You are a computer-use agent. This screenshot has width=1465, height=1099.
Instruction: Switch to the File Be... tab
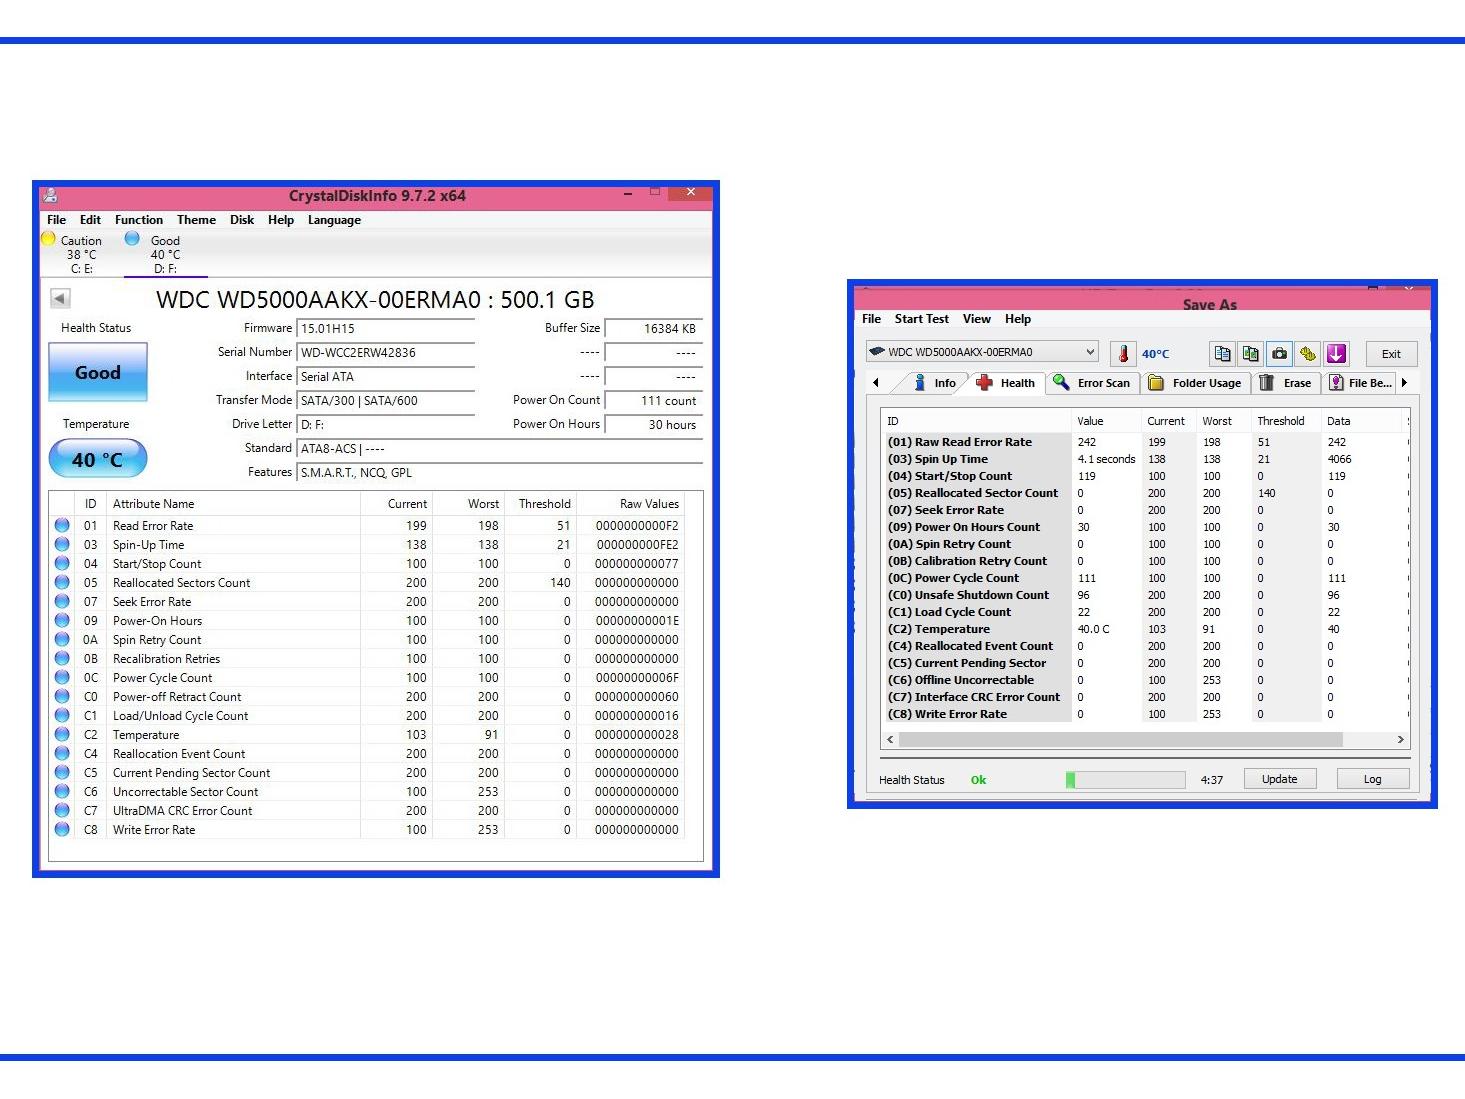click(x=1360, y=383)
